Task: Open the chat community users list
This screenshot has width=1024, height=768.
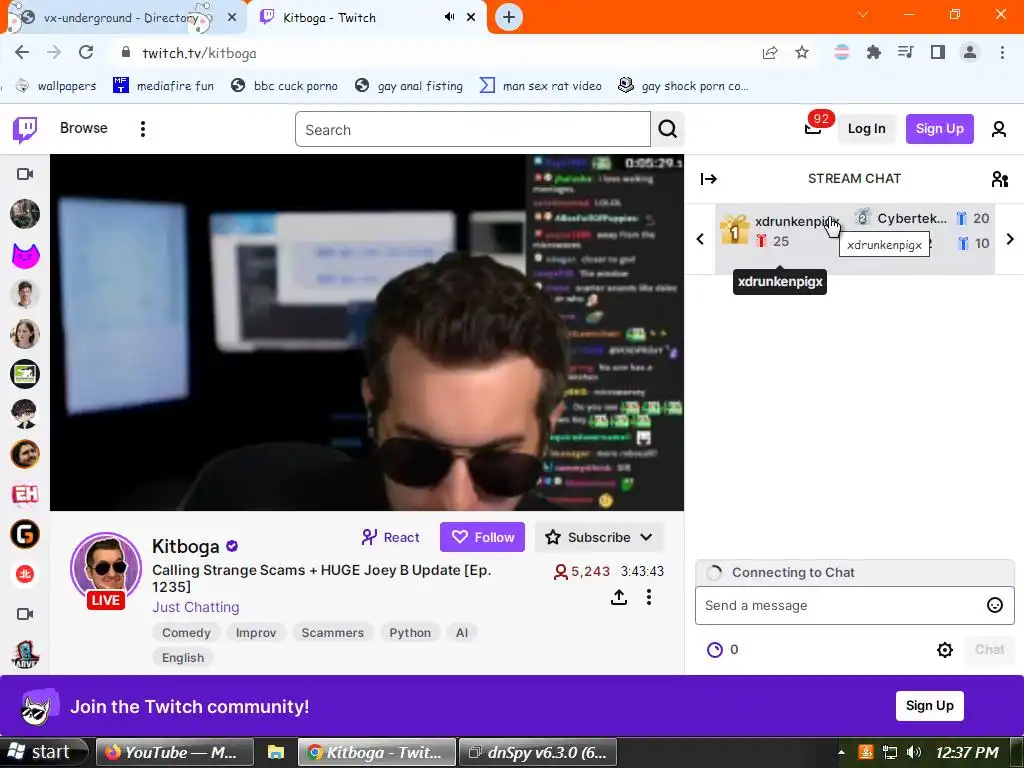Action: pos(999,179)
